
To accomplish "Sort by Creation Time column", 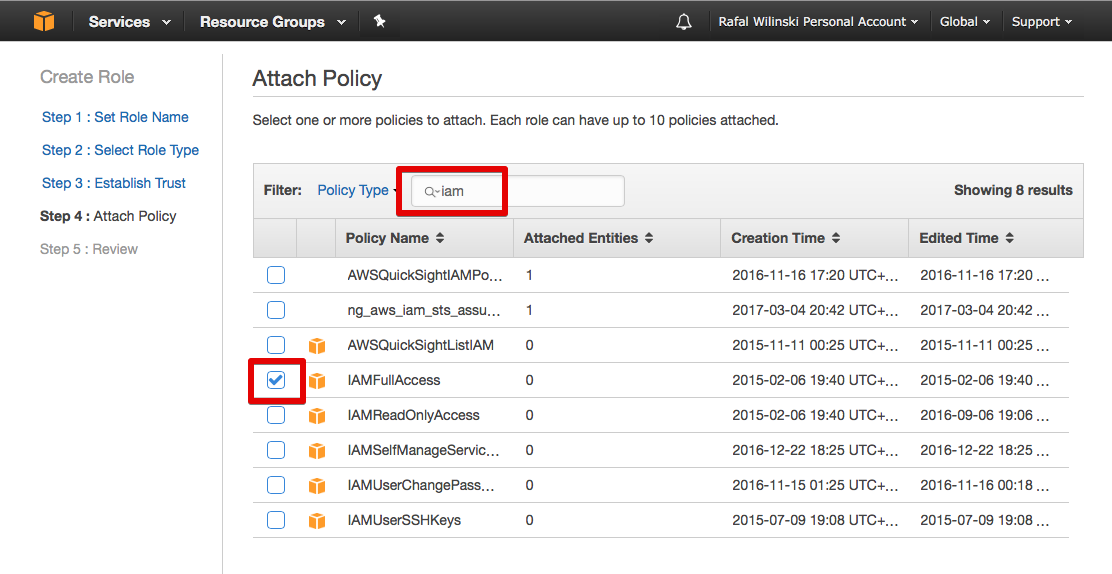I will click(785, 238).
